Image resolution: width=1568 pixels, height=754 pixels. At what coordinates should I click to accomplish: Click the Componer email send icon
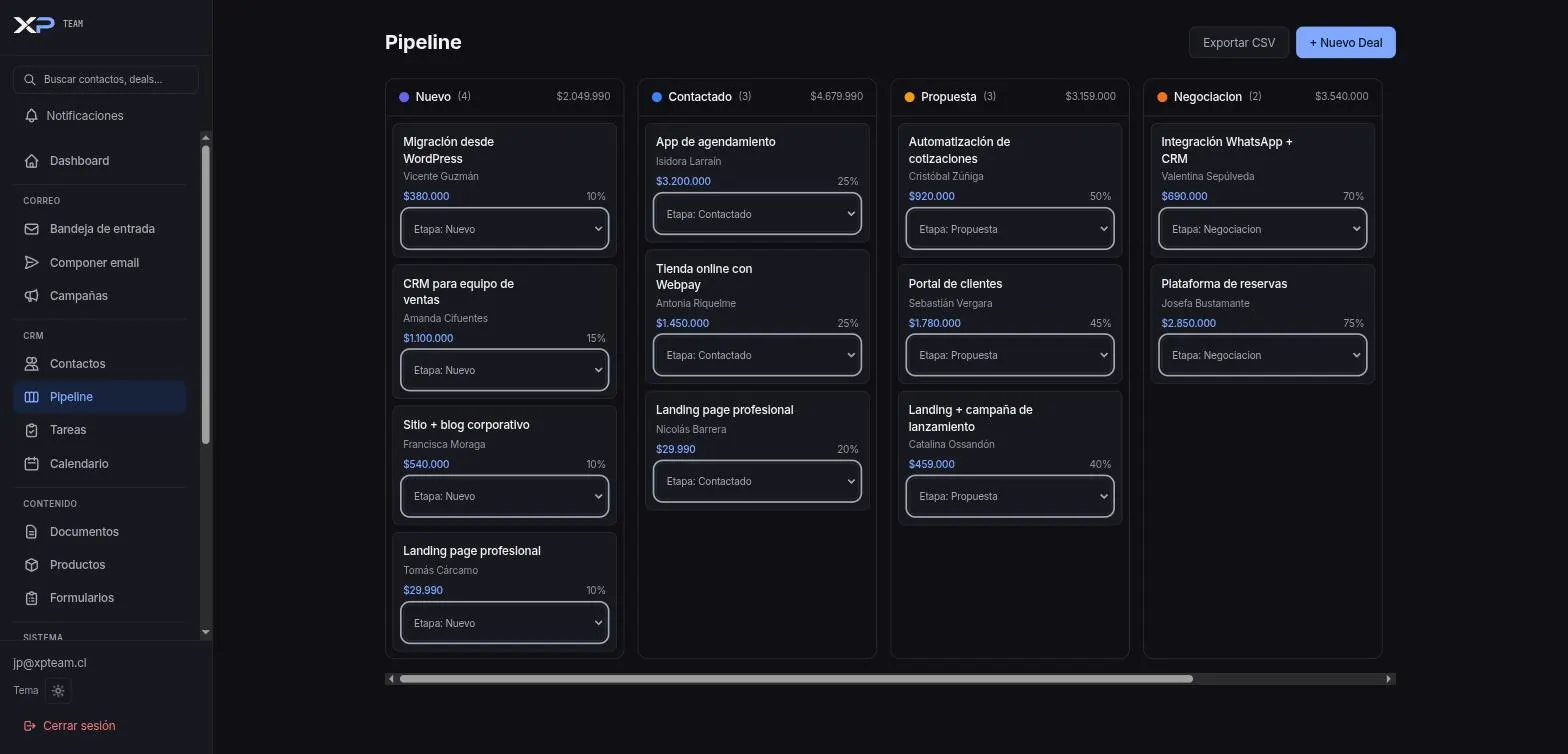32,263
